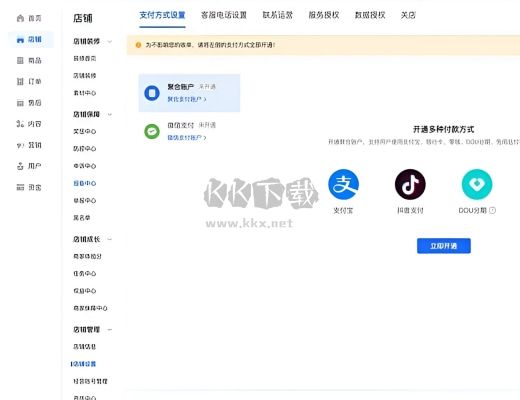Switch to the 客服电话设置 tab
The height and width of the screenshot is (400, 520).
(224, 15)
